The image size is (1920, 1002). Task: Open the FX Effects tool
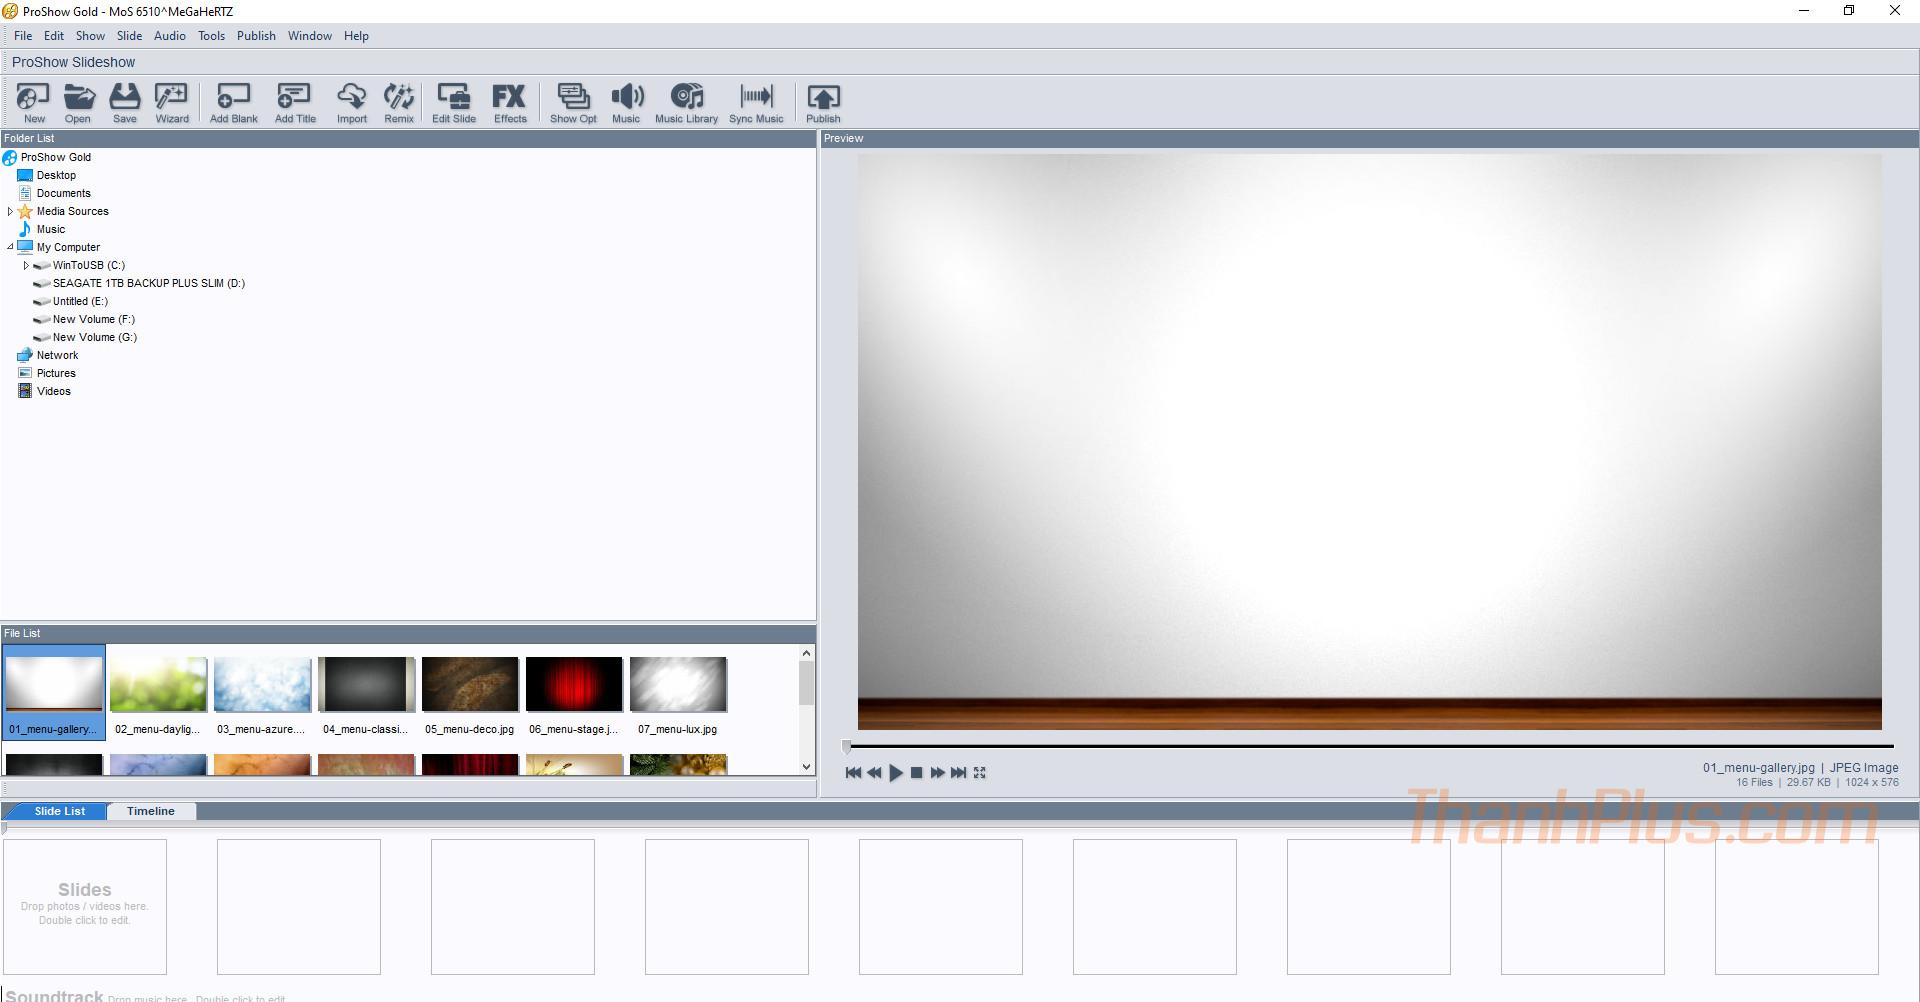tap(509, 103)
